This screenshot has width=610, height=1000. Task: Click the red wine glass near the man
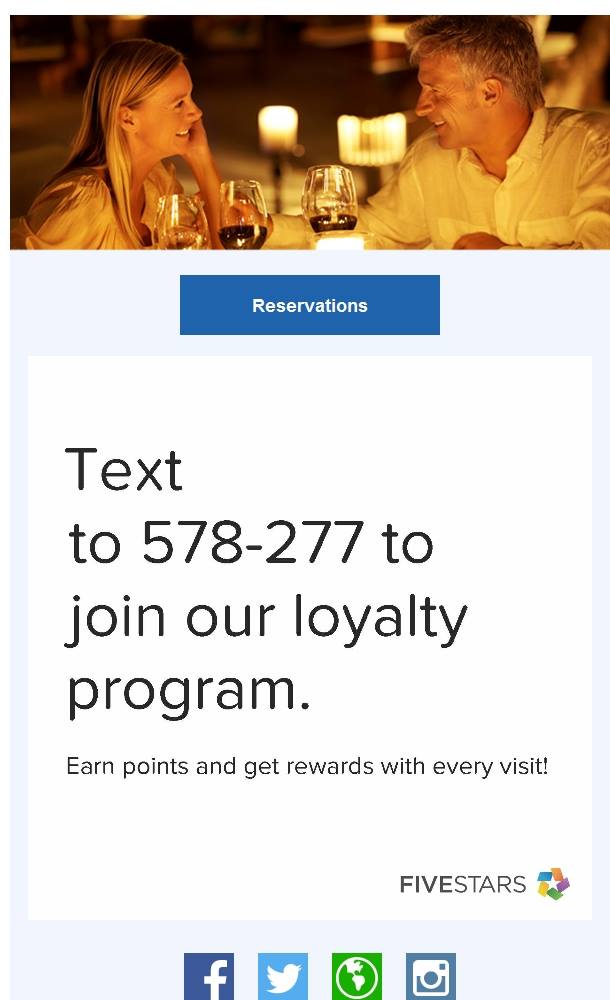coord(328,200)
